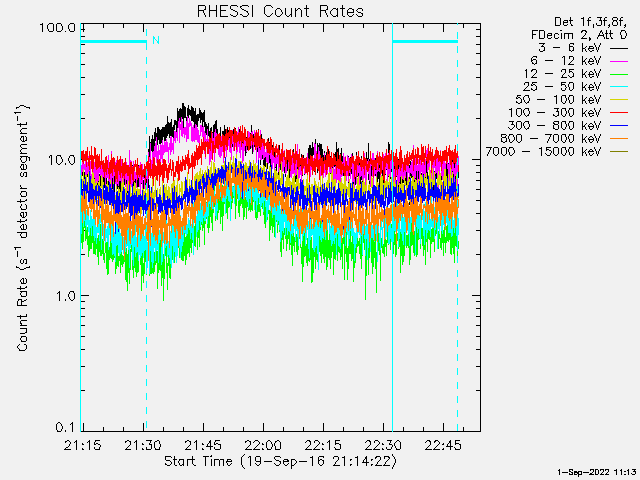Click the black line swatch for 3 - 6 keV

(x=619, y=48)
